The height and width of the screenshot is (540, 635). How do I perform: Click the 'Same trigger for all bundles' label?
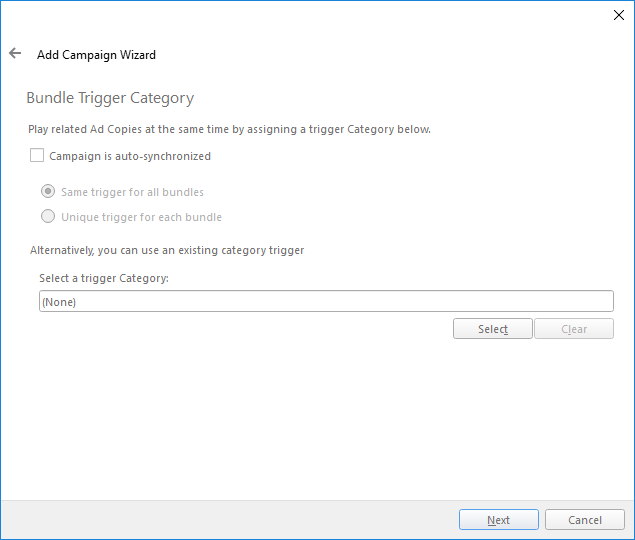point(132,192)
